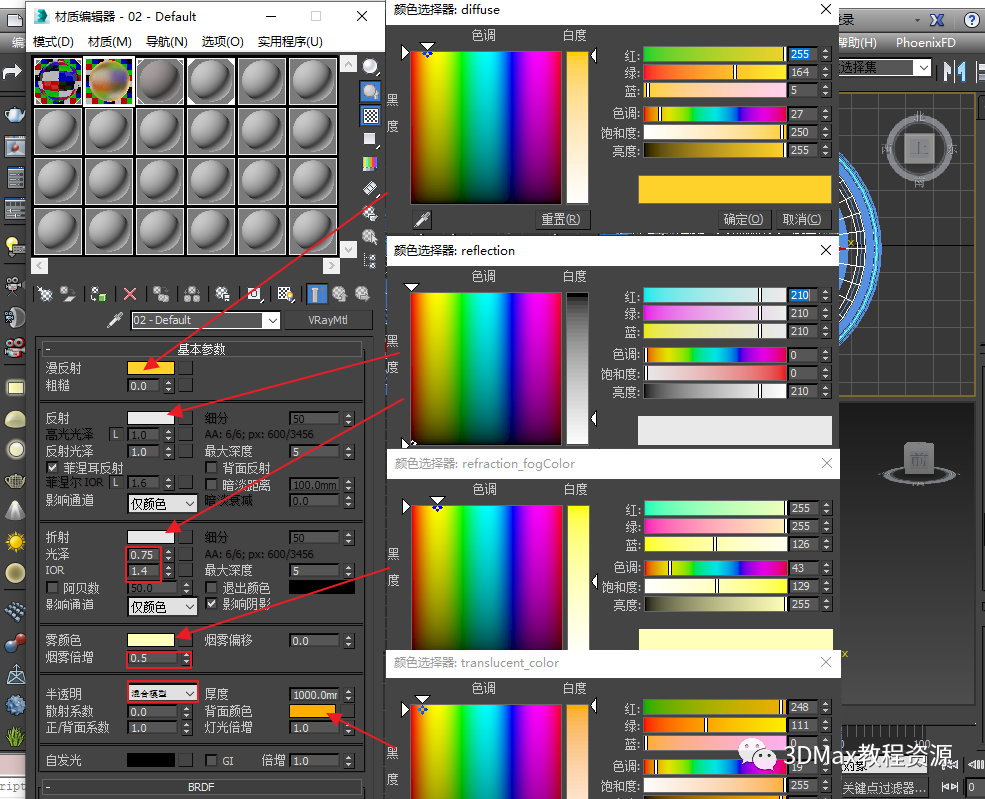Viewport: 985px width, 799px height.
Task: Click the Select by Material icon
Action: click(371, 236)
